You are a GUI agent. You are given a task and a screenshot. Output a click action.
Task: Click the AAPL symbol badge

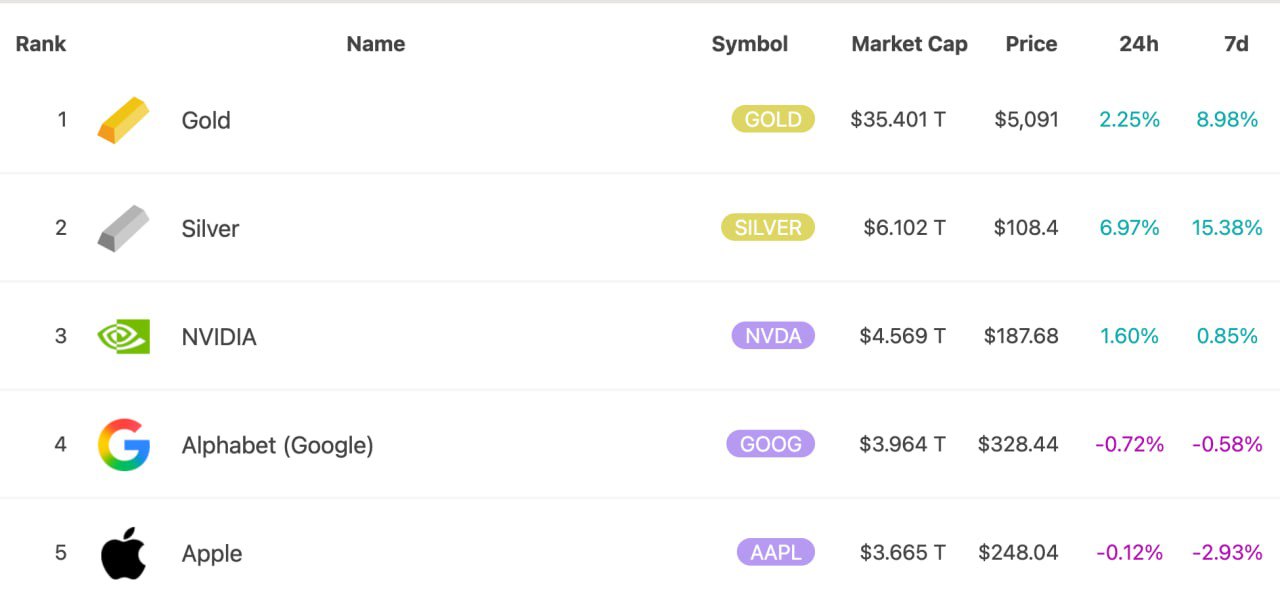pyautogui.click(x=775, y=552)
